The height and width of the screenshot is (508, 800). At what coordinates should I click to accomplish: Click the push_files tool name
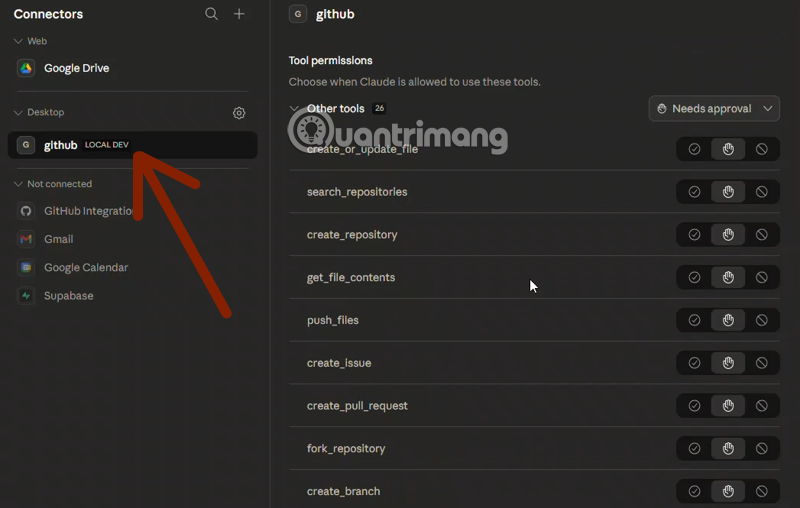(333, 320)
